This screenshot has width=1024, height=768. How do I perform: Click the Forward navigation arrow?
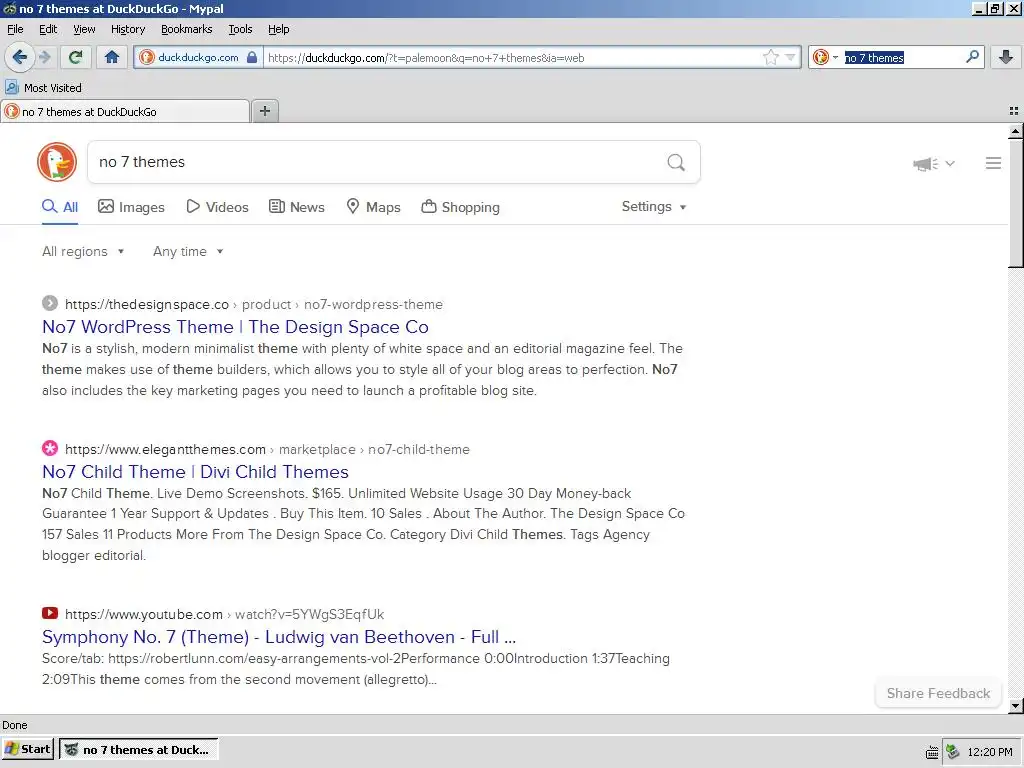pos(45,57)
